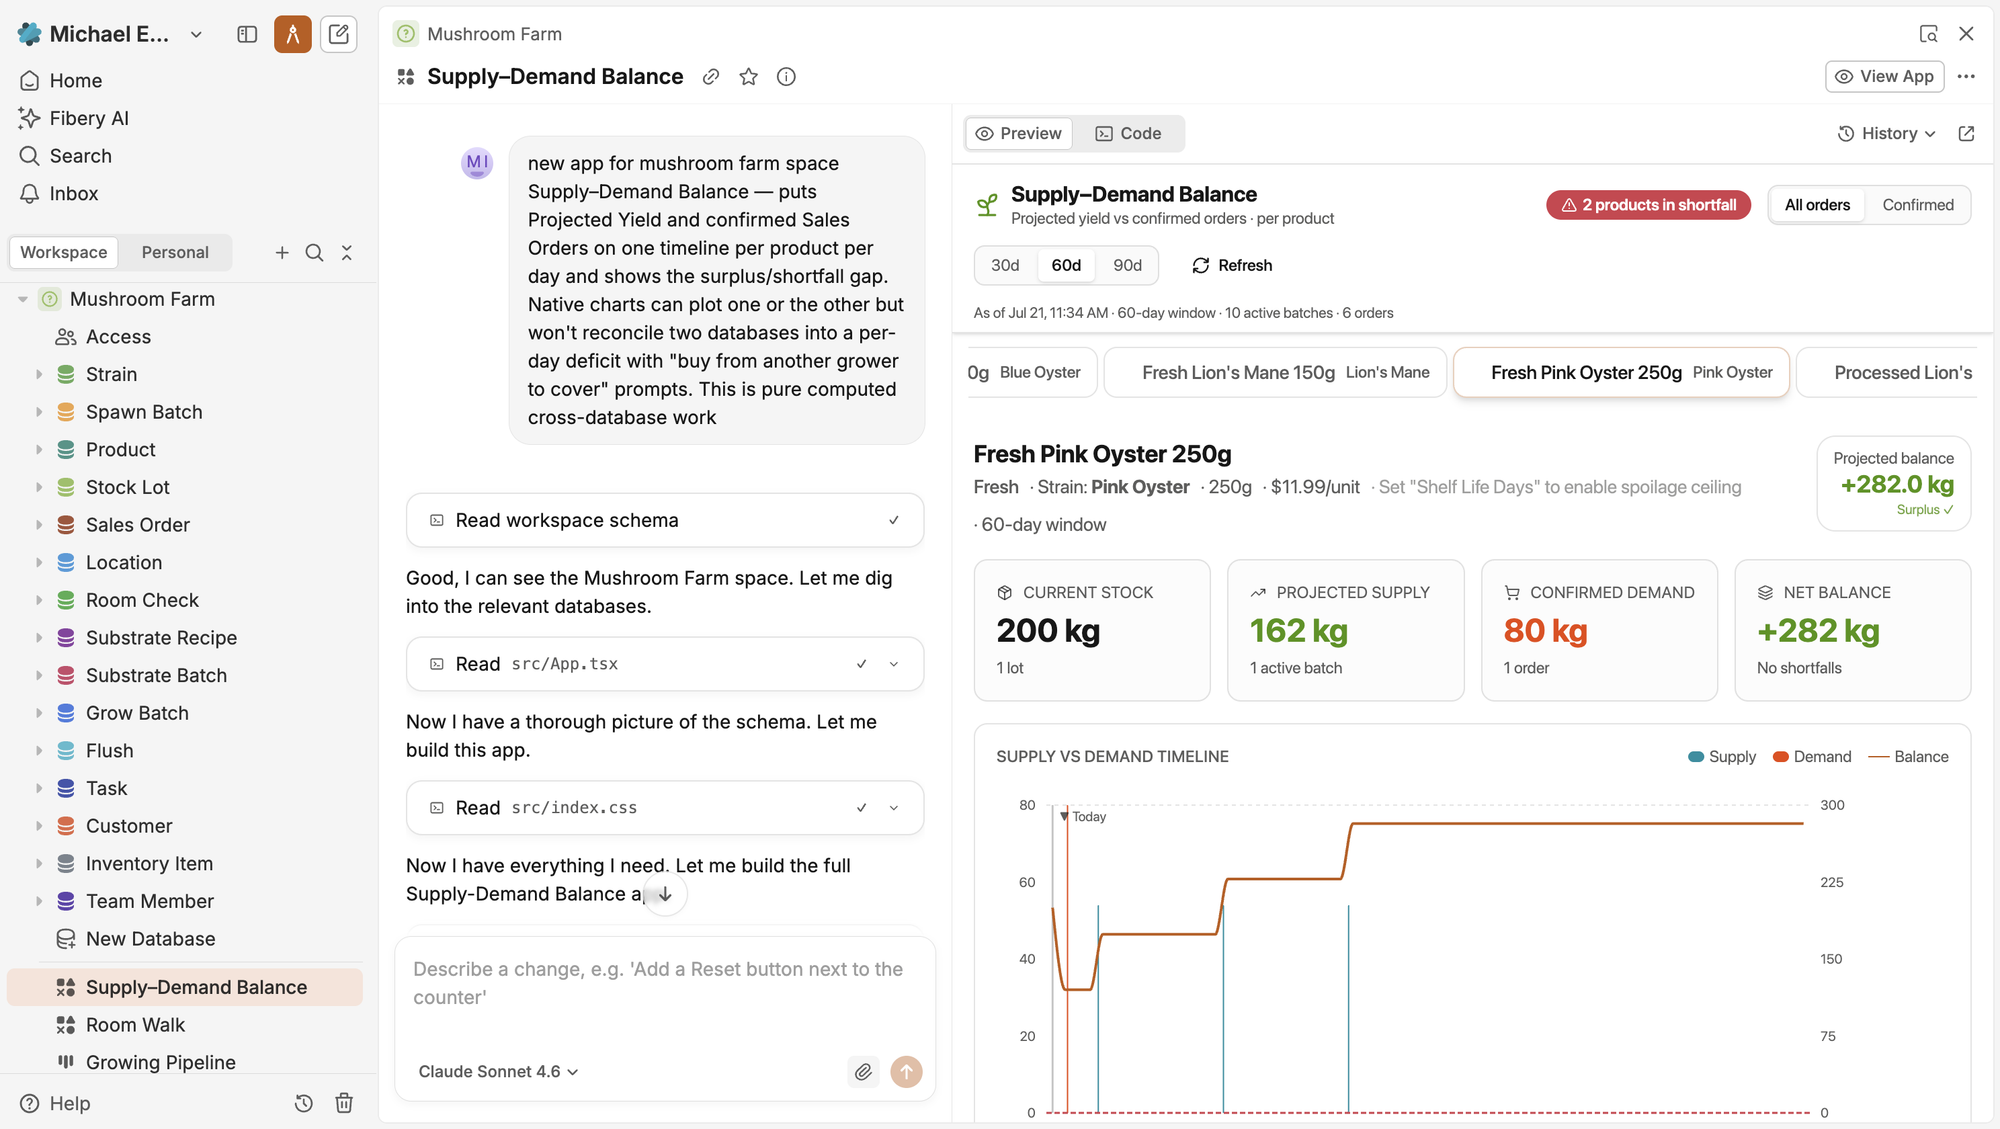Switch to the Code tab
The image size is (2000, 1129).
click(1128, 134)
